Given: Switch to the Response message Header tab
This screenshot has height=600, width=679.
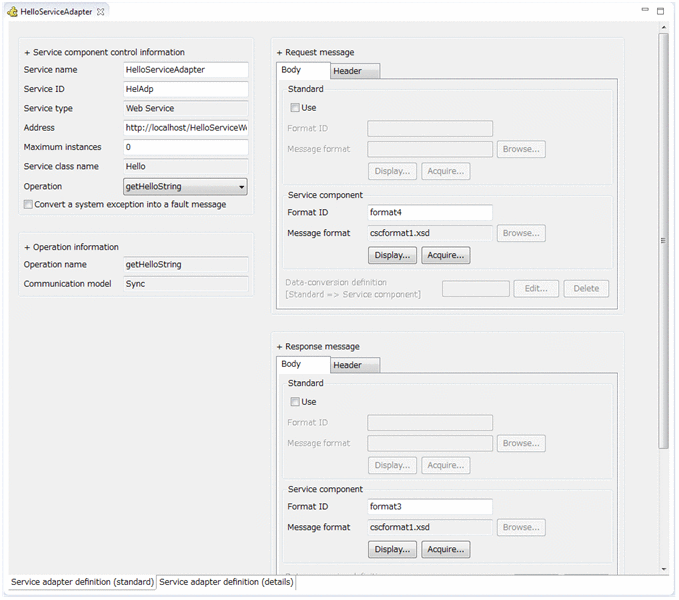Looking at the screenshot, I should (355, 365).
